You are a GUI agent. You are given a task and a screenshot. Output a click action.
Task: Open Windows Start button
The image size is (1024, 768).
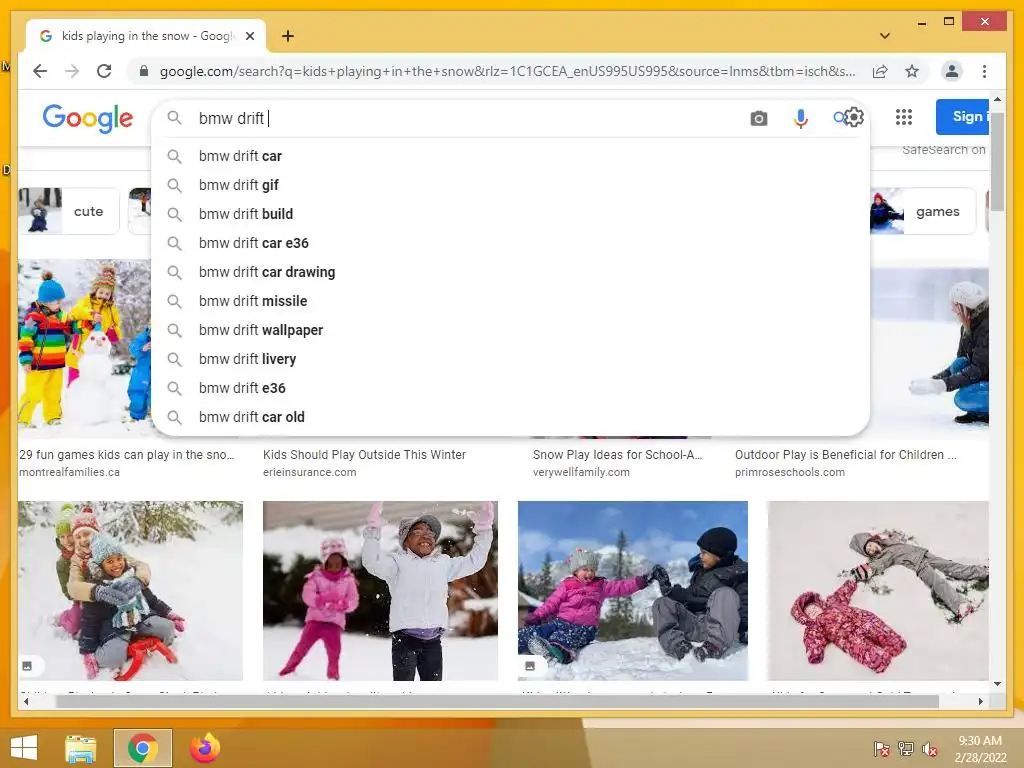click(24, 748)
